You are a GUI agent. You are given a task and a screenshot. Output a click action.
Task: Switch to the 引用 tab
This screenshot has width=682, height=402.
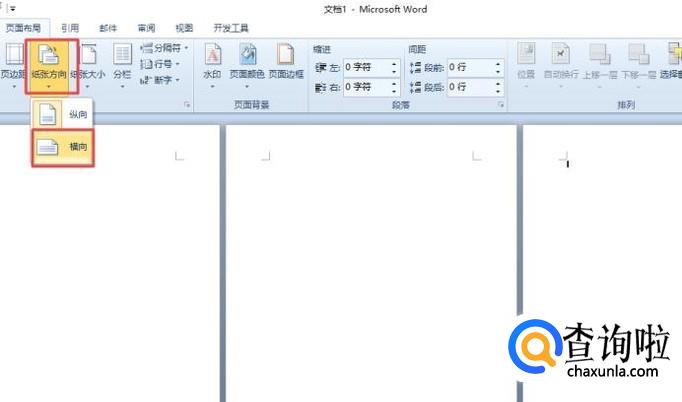[70, 28]
